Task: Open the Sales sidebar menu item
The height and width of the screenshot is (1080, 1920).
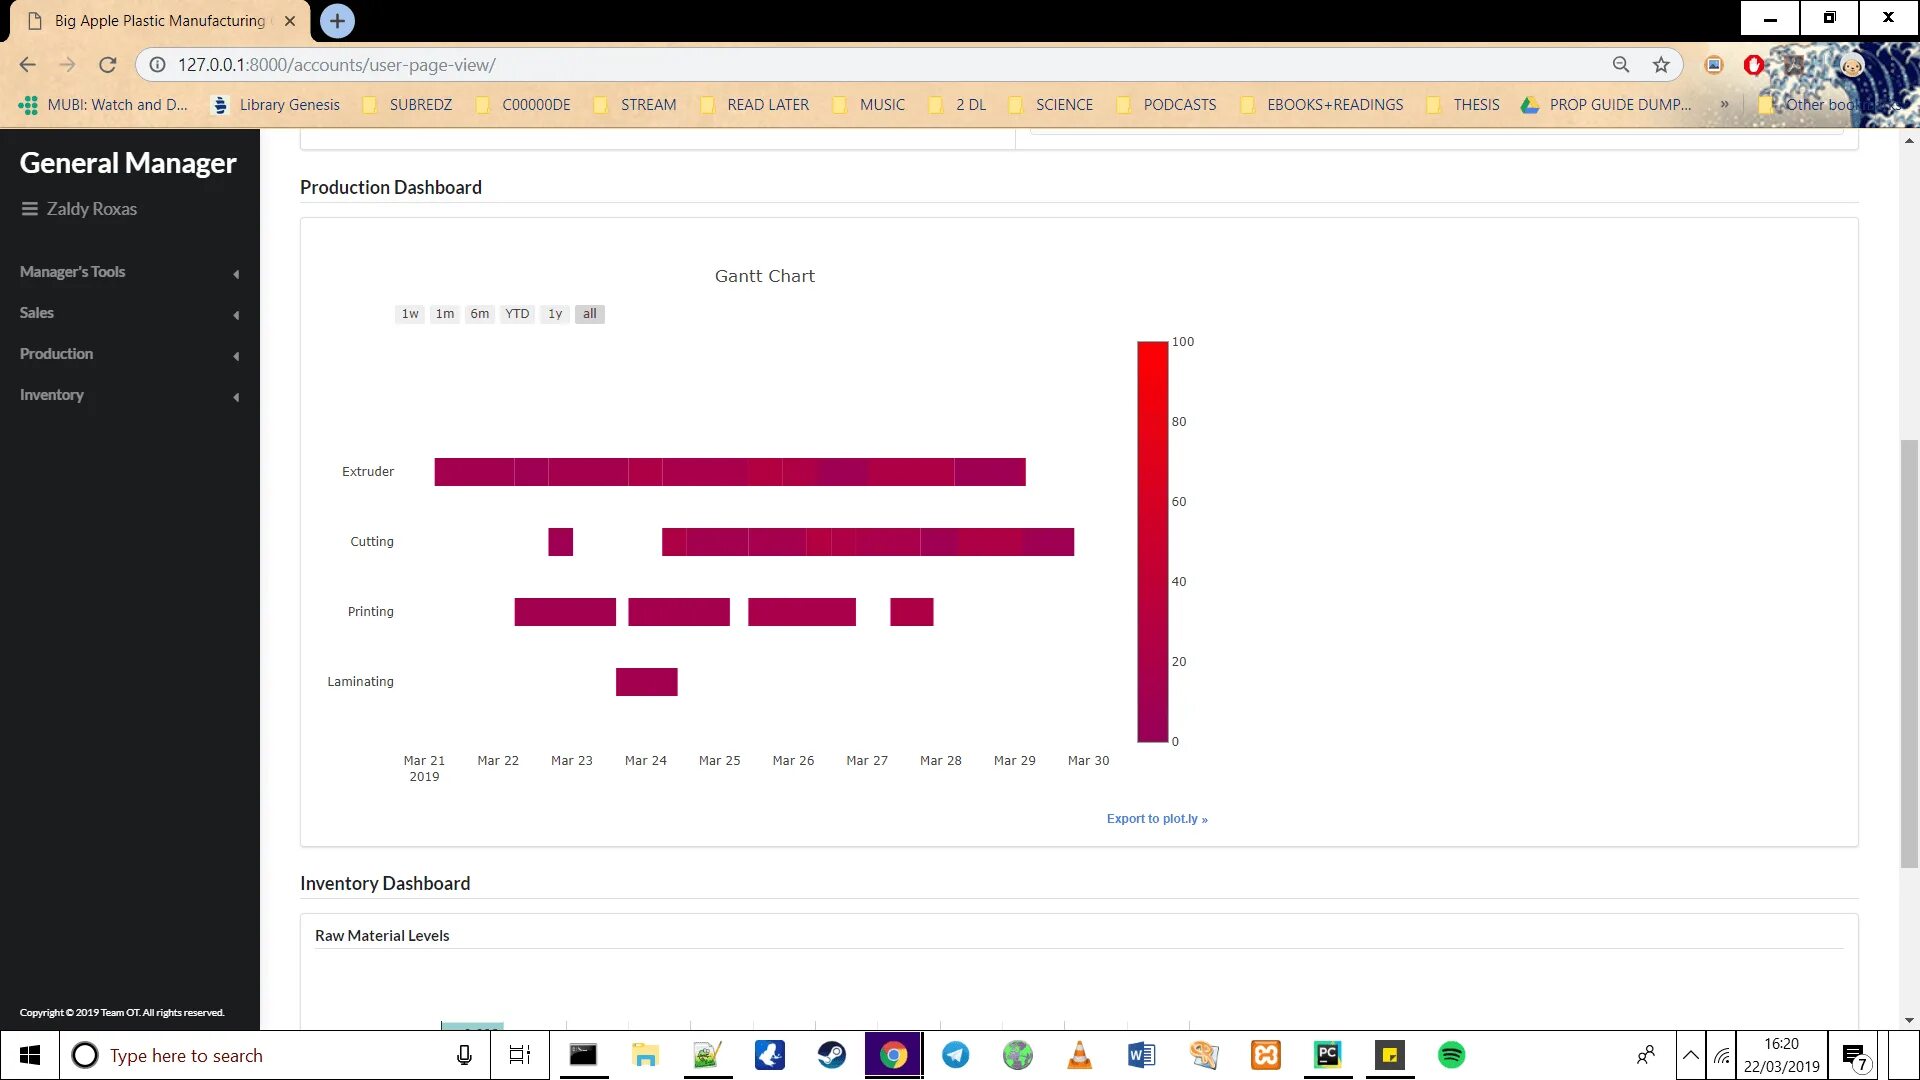Action: (37, 313)
